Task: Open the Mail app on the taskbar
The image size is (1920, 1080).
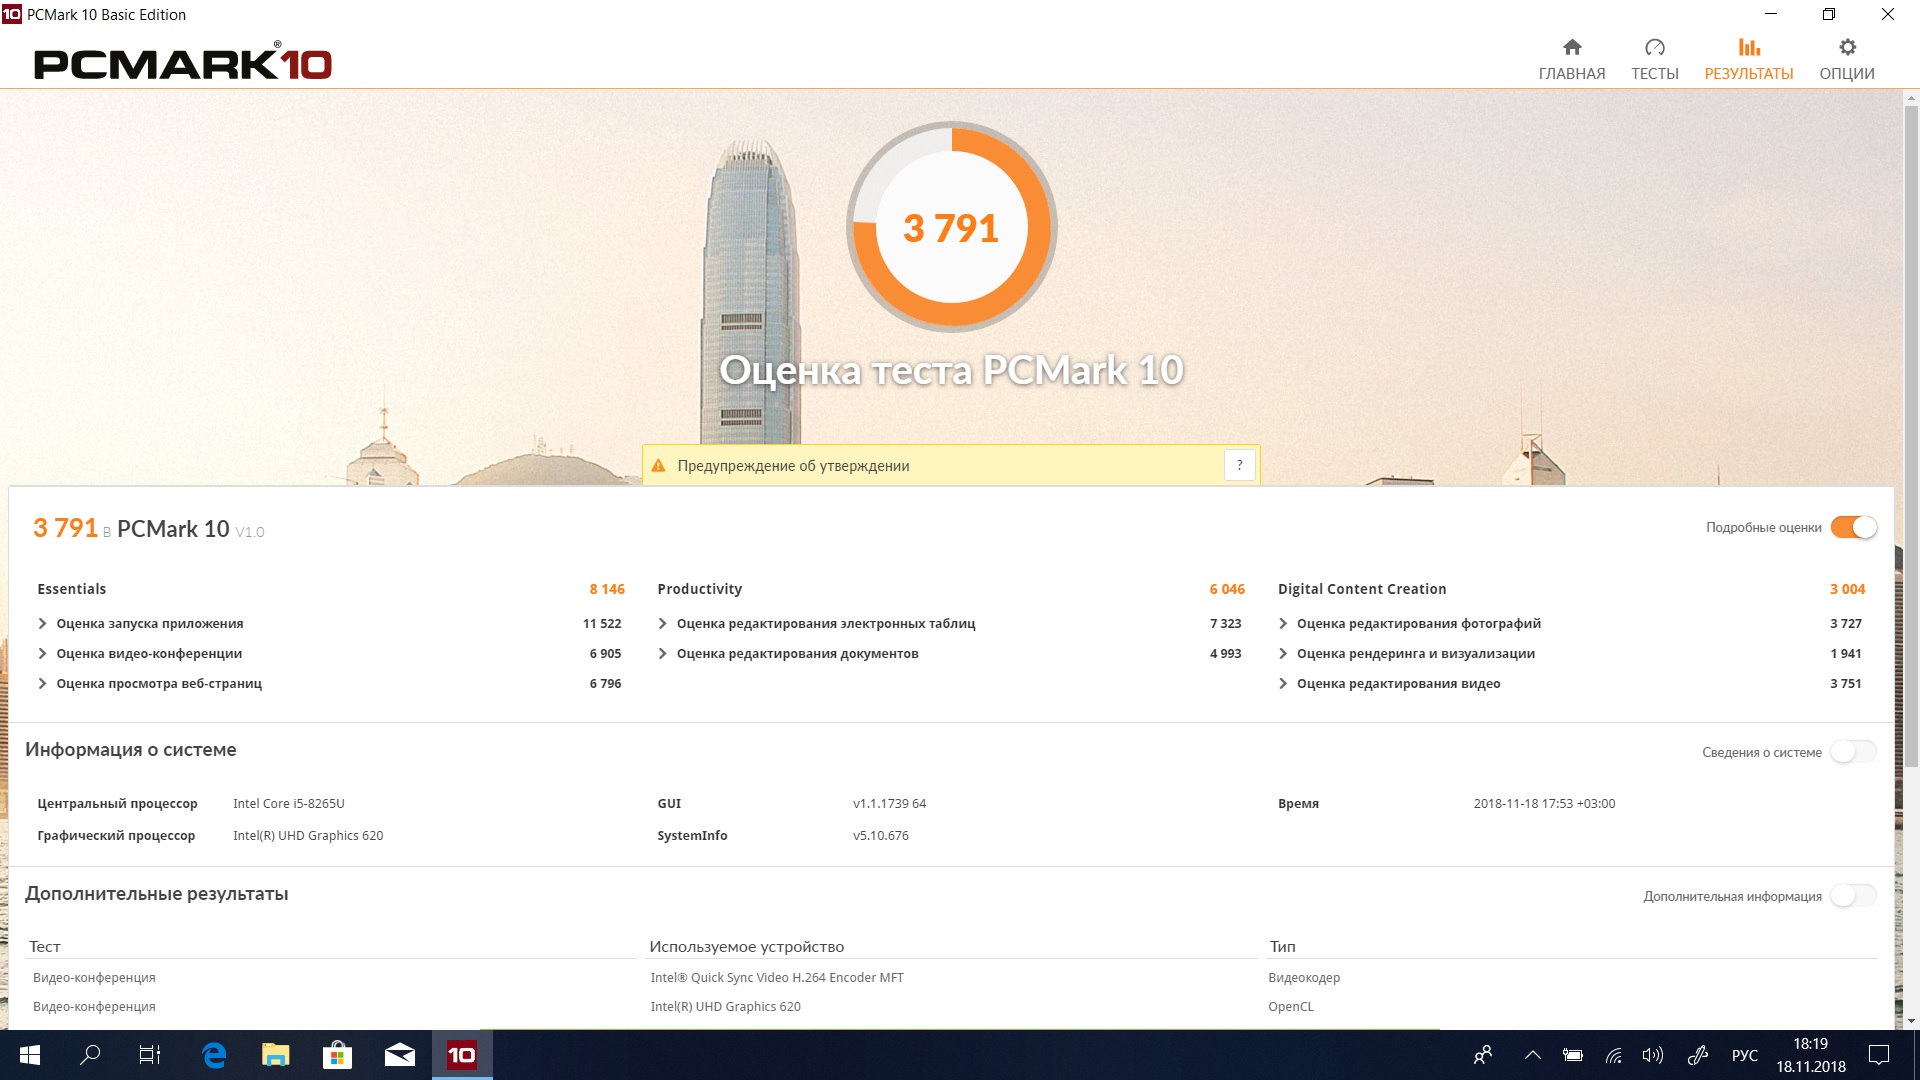Action: (x=399, y=1055)
